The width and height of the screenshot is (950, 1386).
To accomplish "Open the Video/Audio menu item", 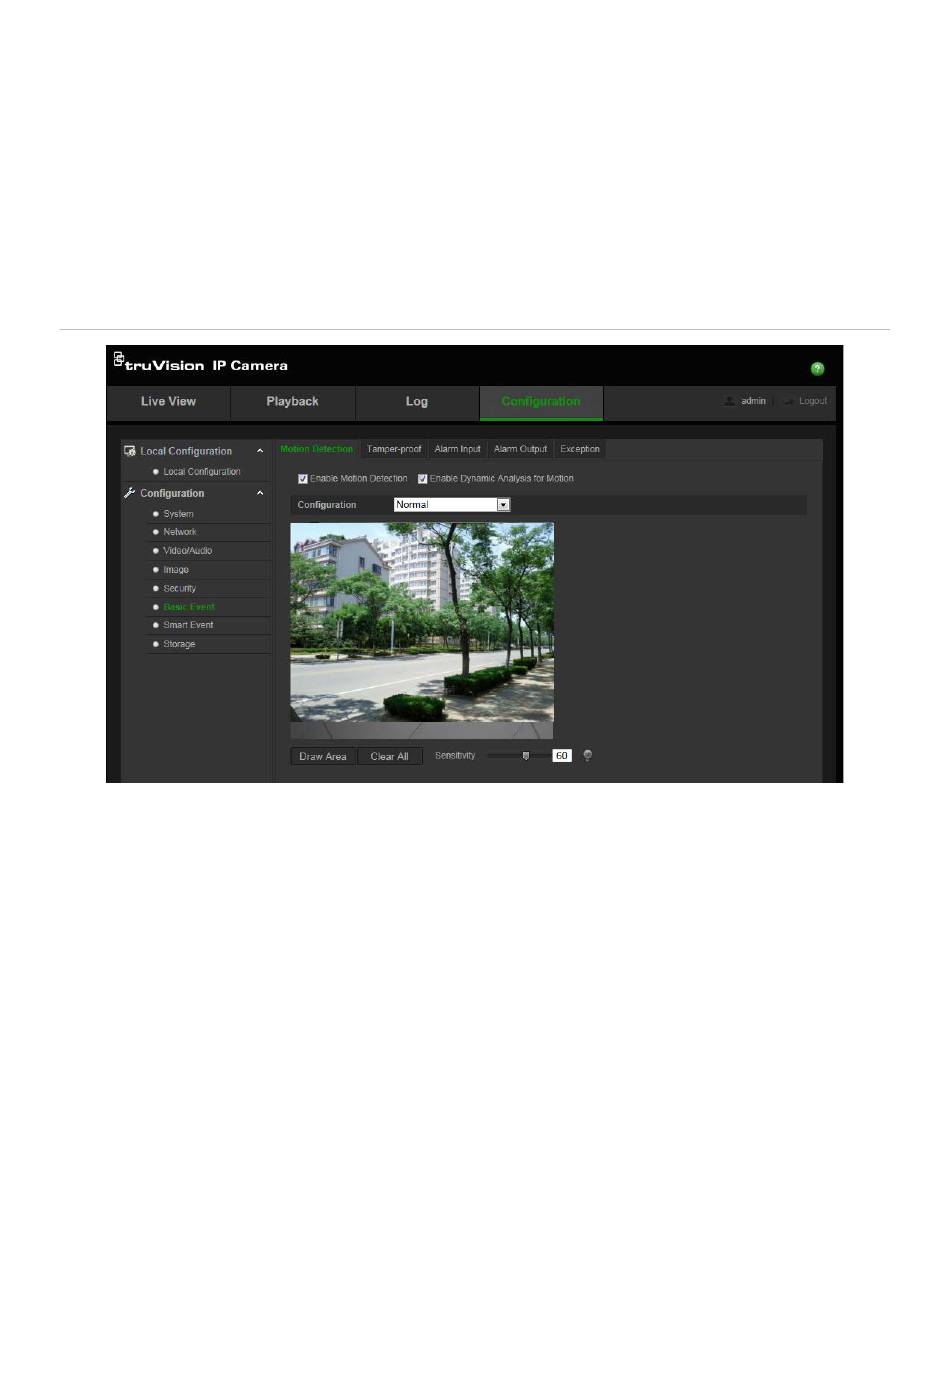I will (188, 551).
